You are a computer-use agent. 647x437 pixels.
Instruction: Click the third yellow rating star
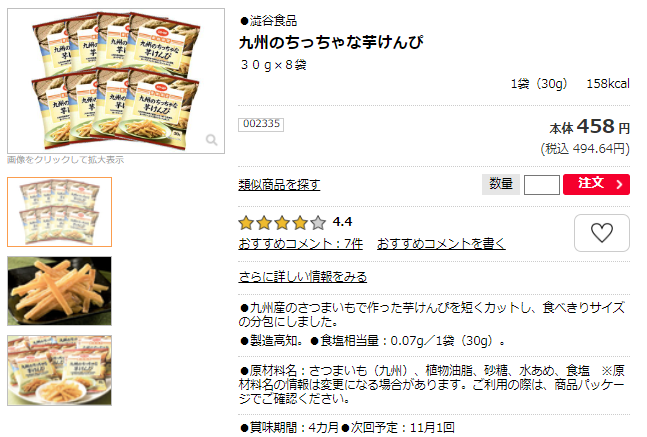[x=282, y=223]
